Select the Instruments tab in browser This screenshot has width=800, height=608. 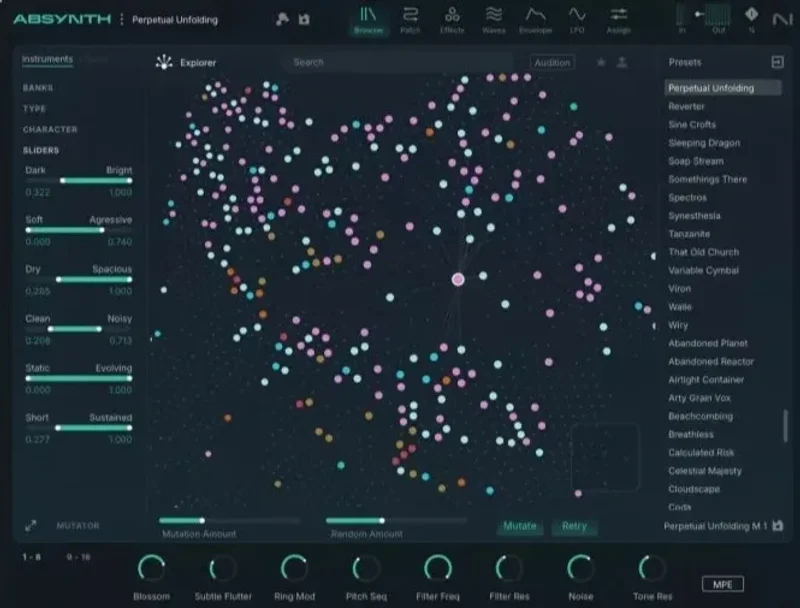tap(47, 59)
